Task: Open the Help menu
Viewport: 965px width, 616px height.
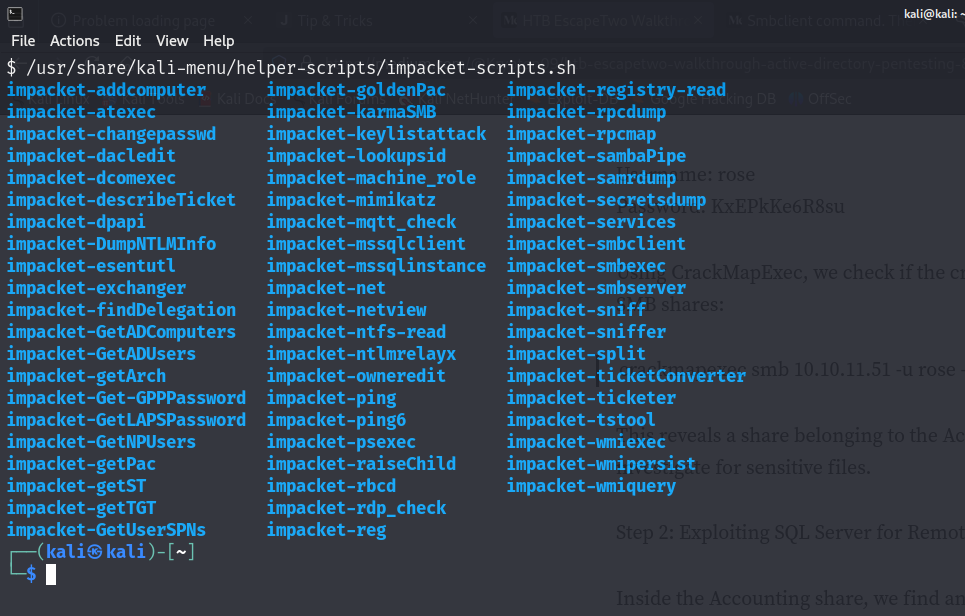Action: pyautogui.click(x=218, y=41)
